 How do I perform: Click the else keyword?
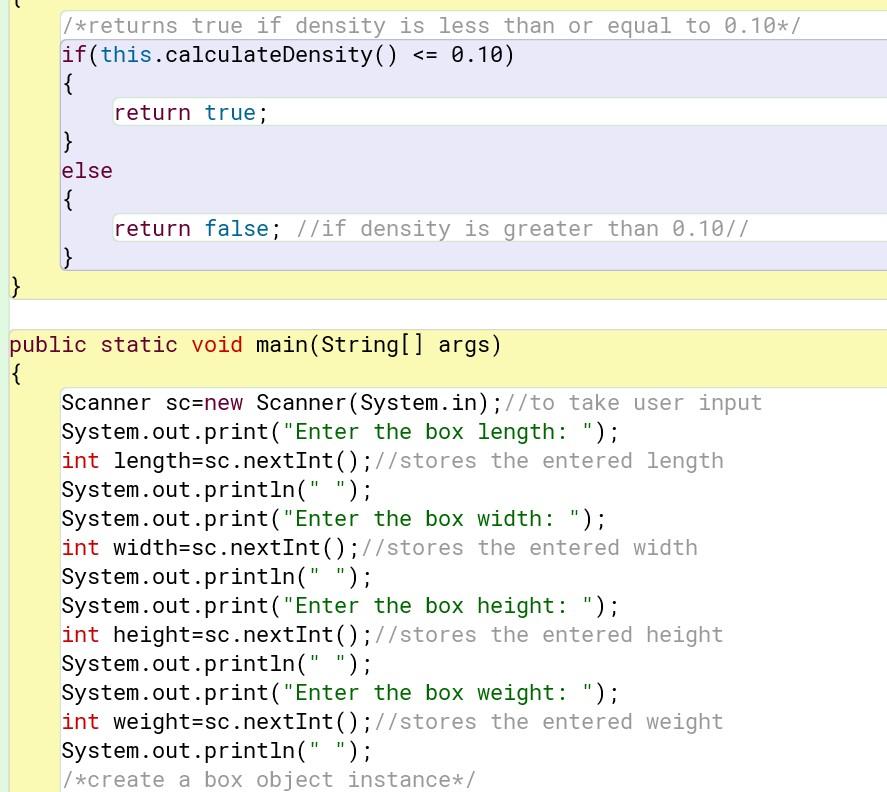click(85, 170)
